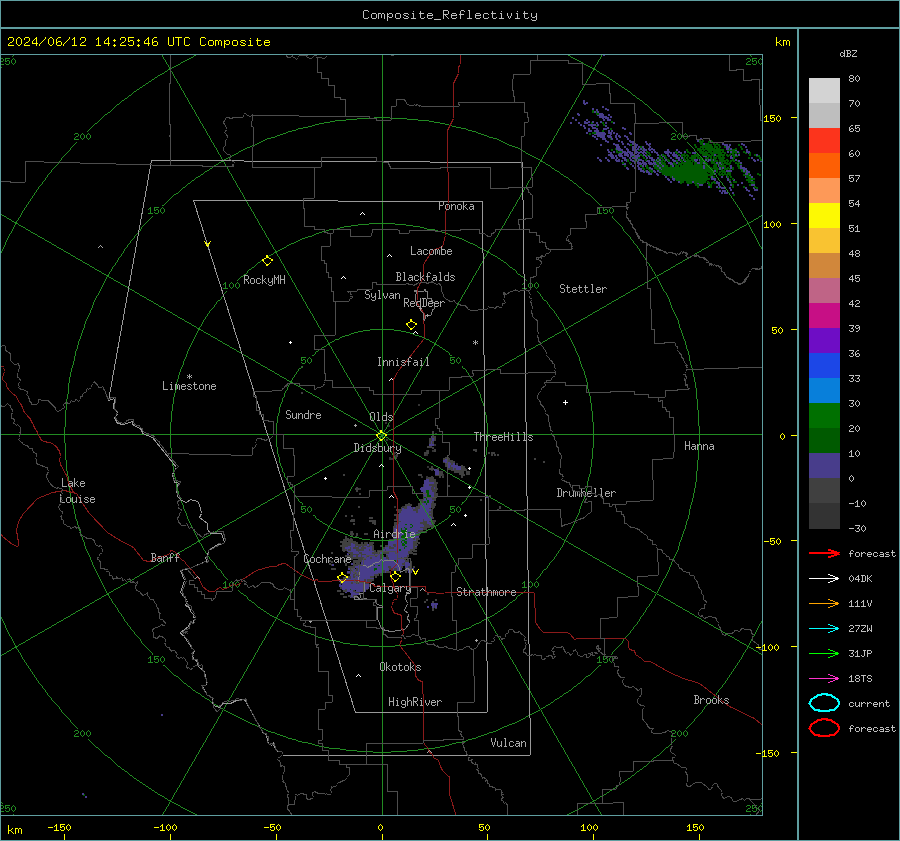Click the magenta 18TS arrow icon
This screenshot has height=841, width=900.
coord(824,679)
